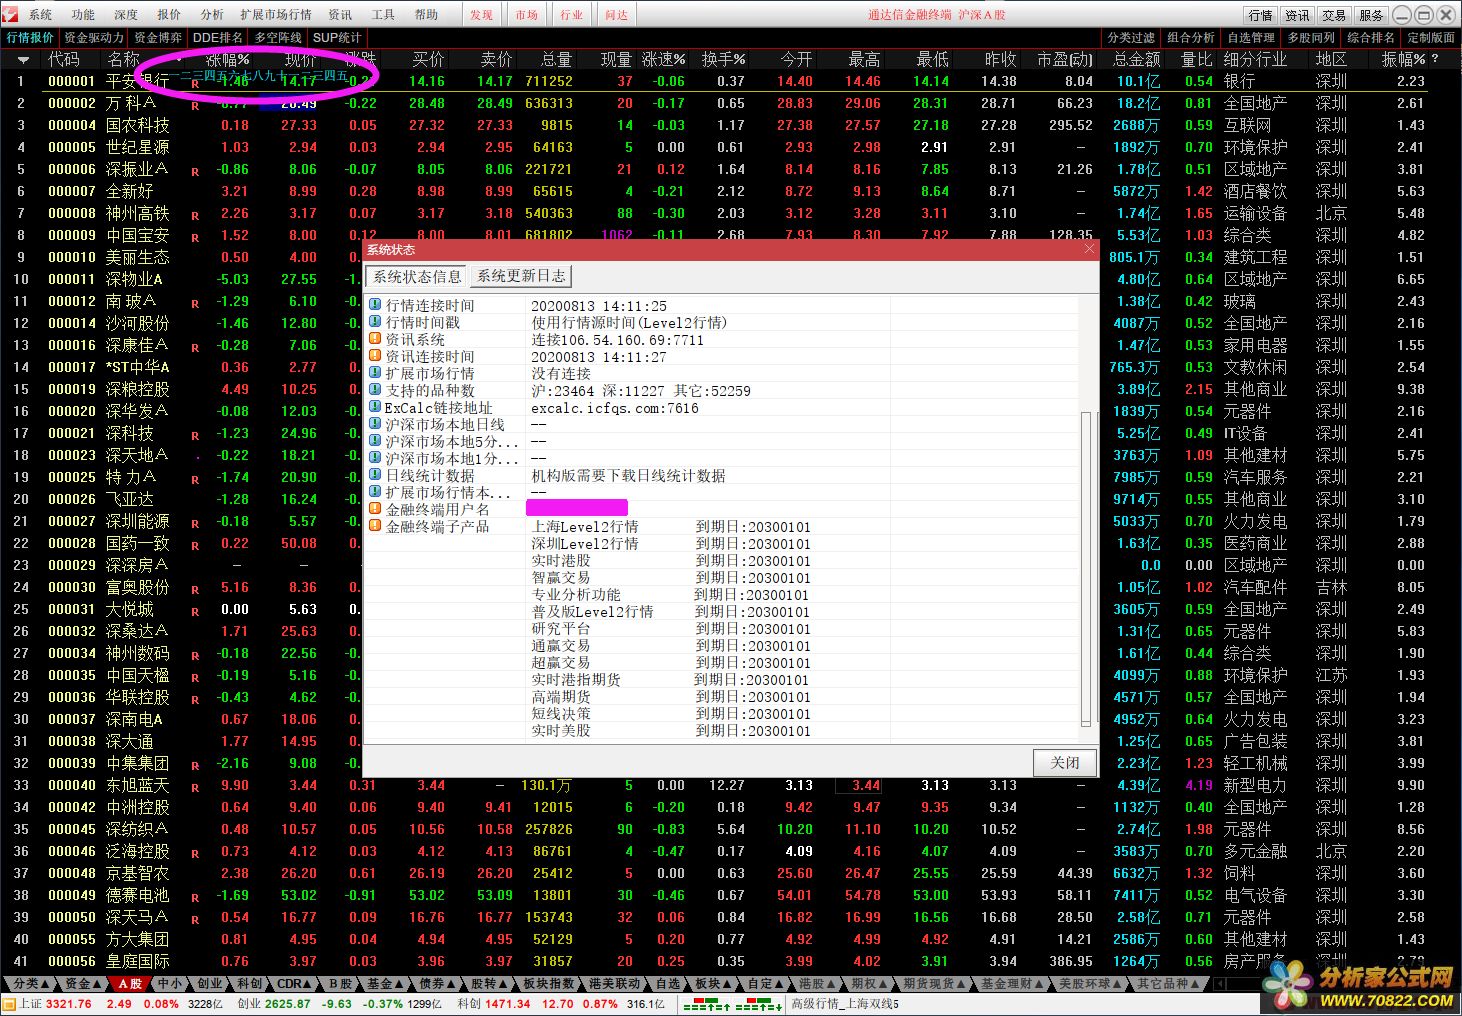Viewport: 1462px width, 1016px height.
Task: Open the 板块指数 bottom tab
Action: pyautogui.click(x=548, y=984)
